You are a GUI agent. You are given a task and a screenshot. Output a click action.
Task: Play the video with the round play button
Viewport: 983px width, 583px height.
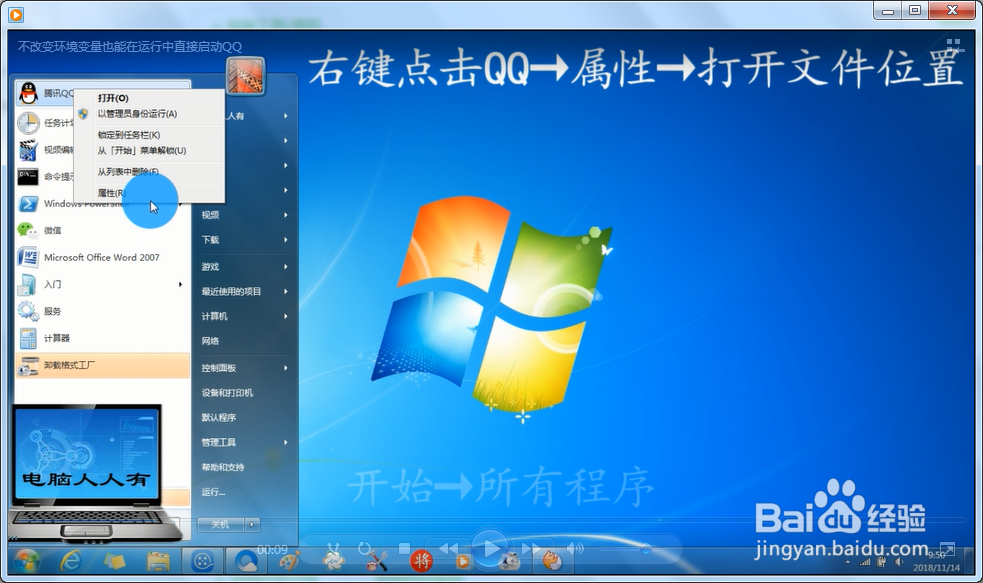(490, 549)
